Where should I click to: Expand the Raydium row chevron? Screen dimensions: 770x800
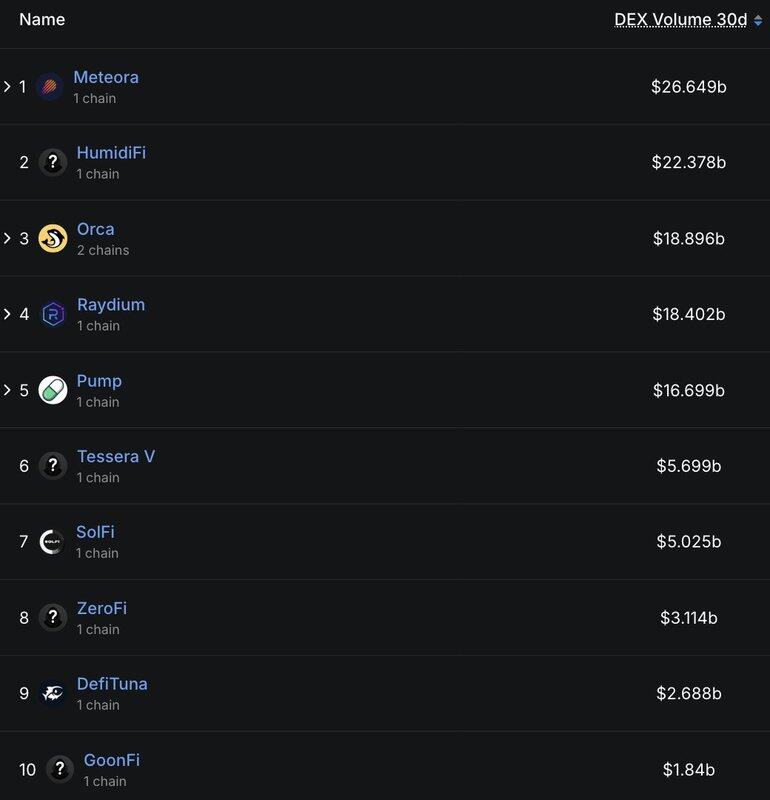click(7, 314)
